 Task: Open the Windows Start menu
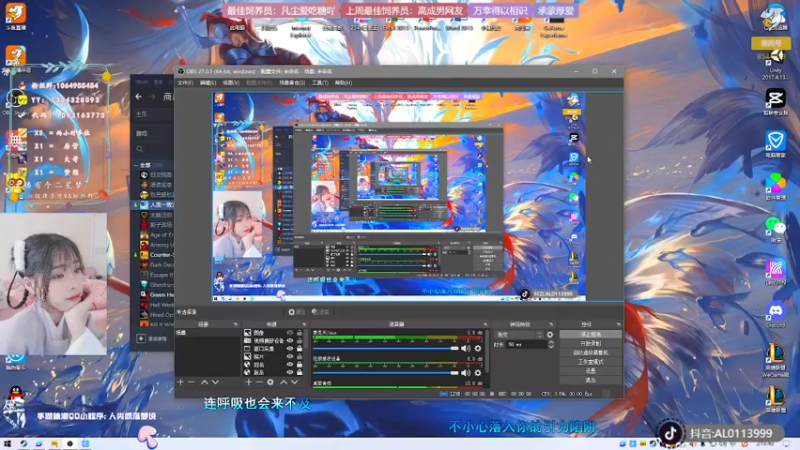point(7,444)
